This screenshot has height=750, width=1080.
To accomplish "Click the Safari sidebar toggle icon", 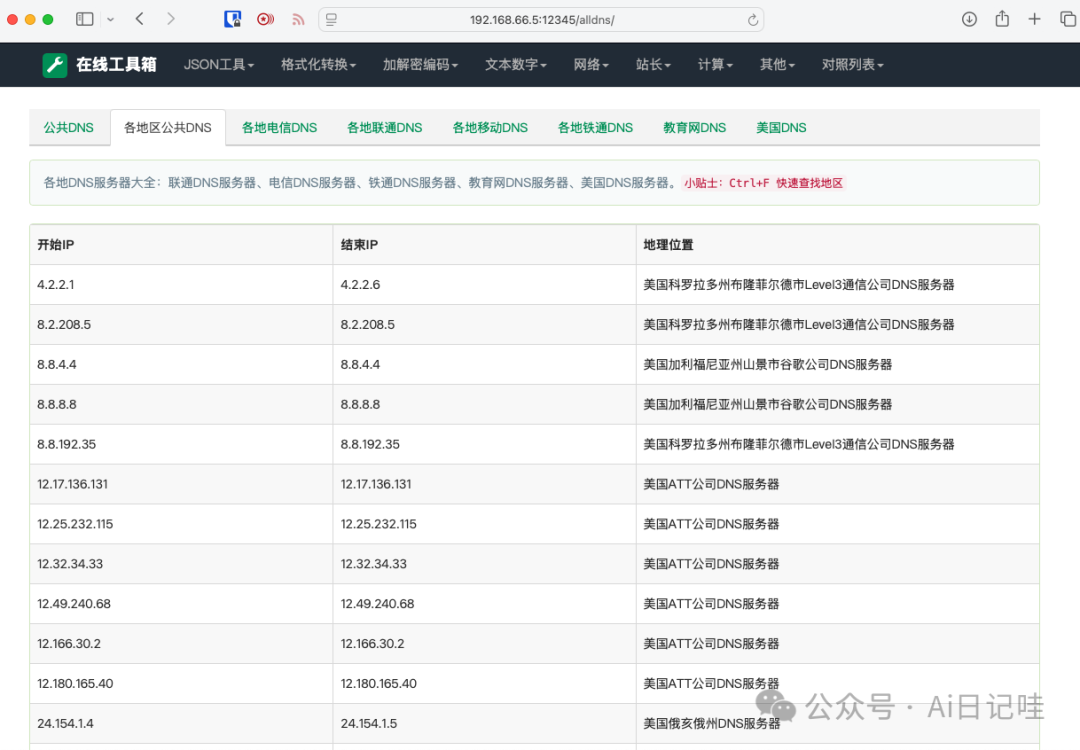I will (x=84, y=19).
